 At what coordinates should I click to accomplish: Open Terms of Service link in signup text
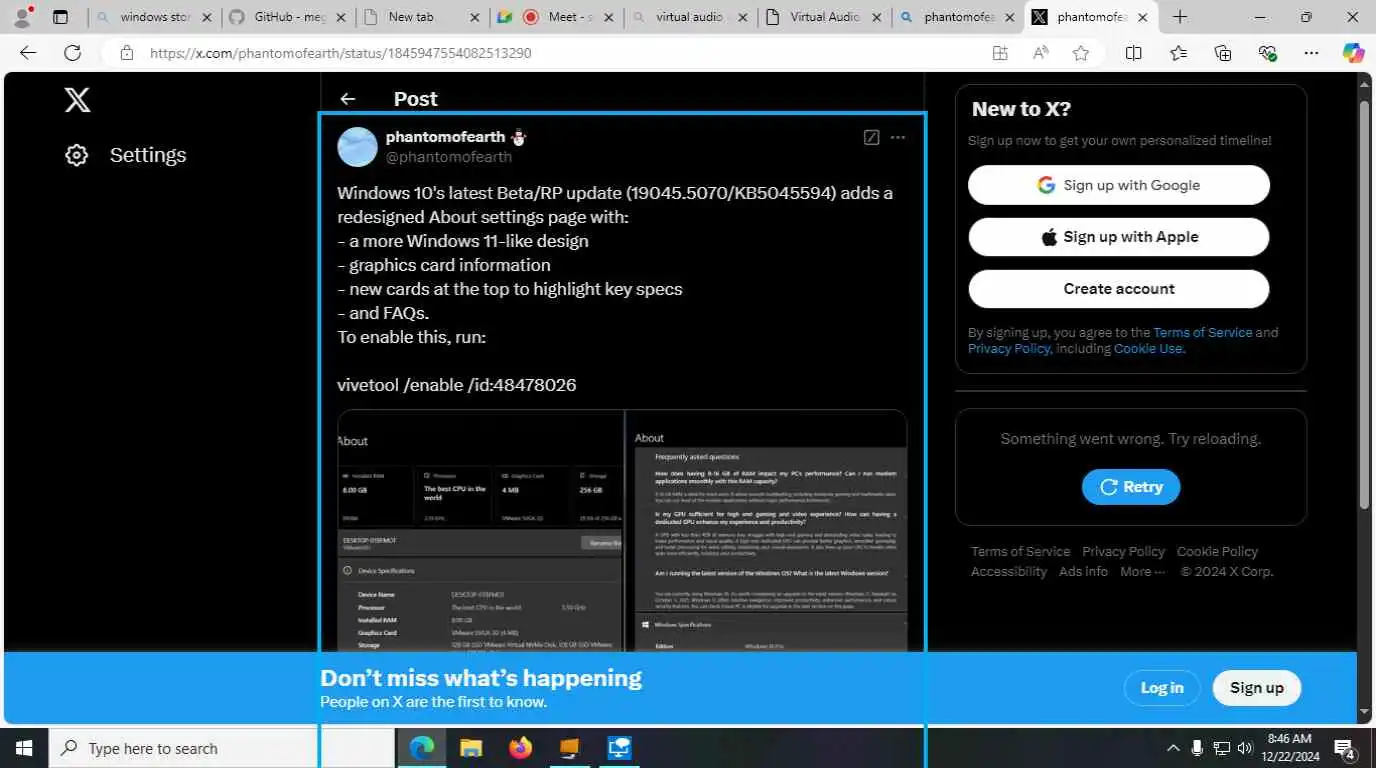tap(1202, 332)
